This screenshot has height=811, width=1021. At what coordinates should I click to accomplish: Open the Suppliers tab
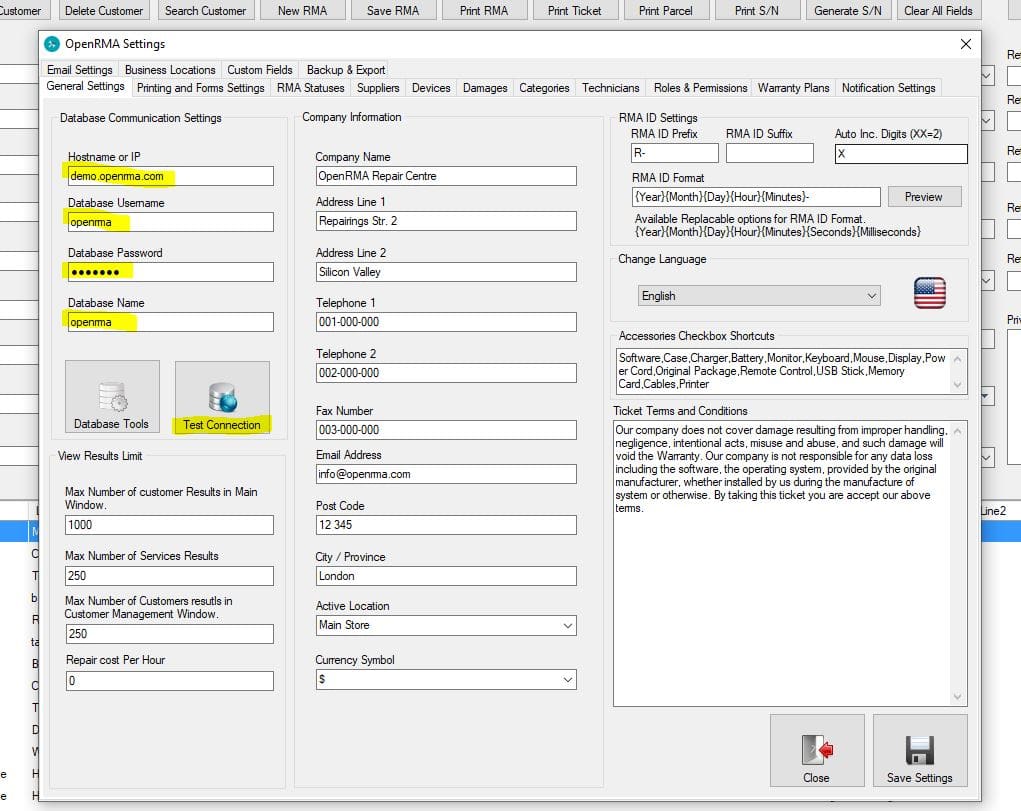[378, 88]
